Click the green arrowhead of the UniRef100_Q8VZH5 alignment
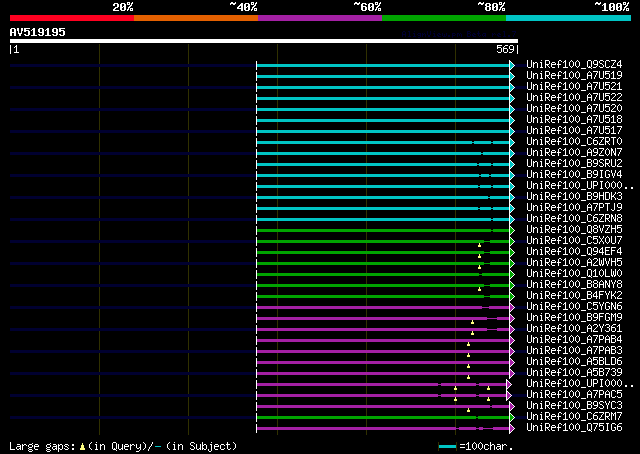The height and width of the screenshot is (454, 640). (x=512, y=231)
